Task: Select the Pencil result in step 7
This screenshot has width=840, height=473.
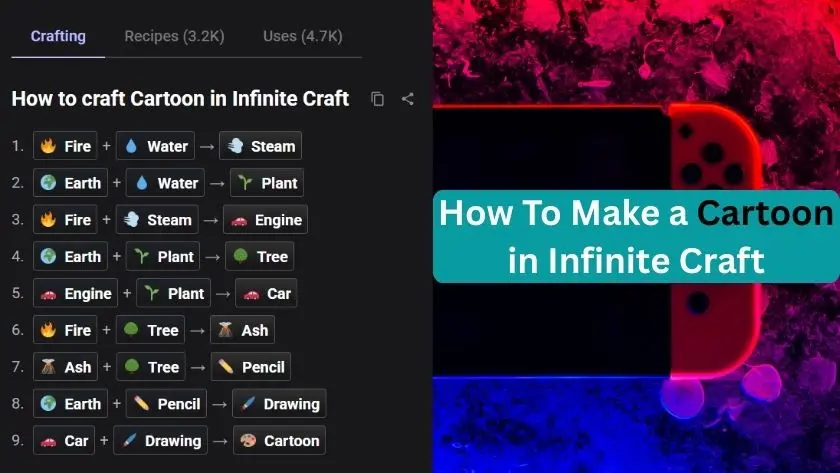Action: click(x=251, y=367)
